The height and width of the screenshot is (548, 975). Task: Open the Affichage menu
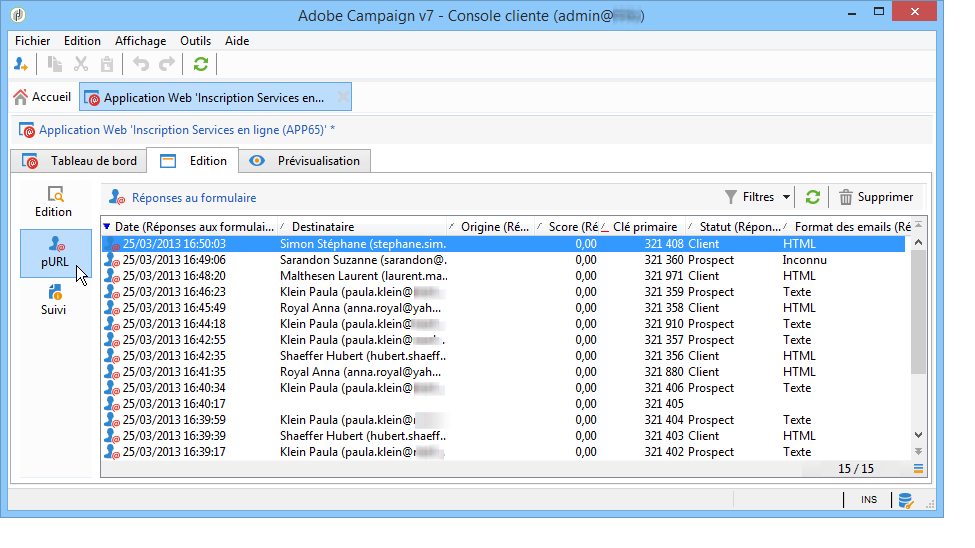[141, 41]
